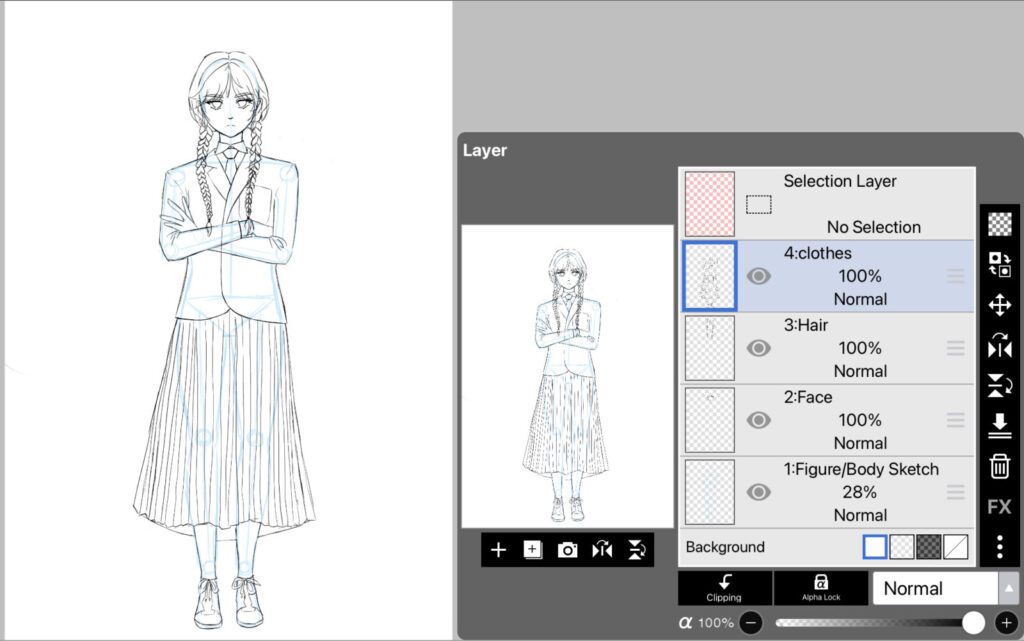1024x641 pixels.
Task: Click the checkerboard clear layer icon
Action: point(999,224)
